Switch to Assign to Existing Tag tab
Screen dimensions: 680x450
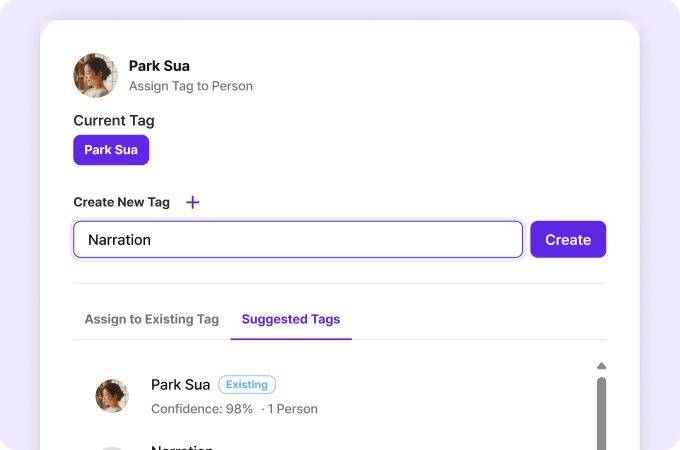[x=151, y=320]
